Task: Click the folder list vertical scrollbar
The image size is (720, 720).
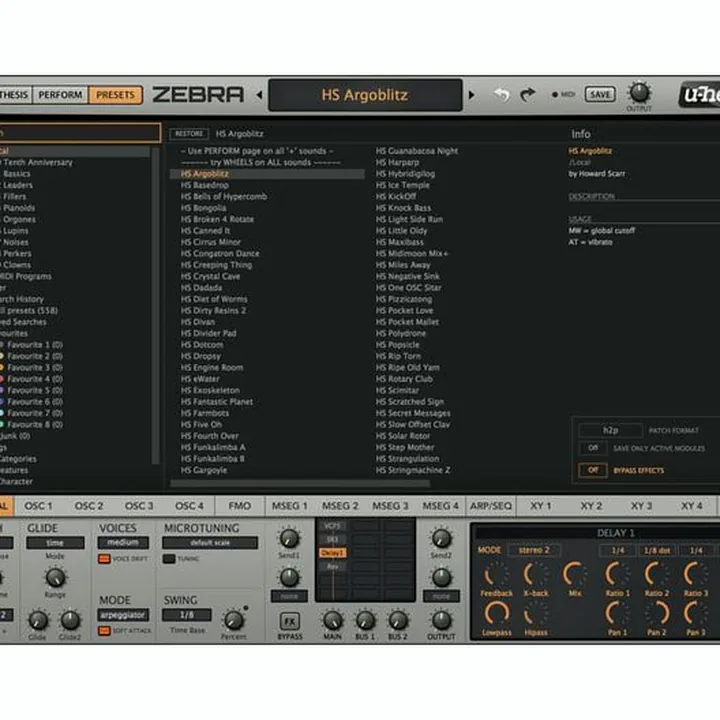Action: (x=156, y=305)
